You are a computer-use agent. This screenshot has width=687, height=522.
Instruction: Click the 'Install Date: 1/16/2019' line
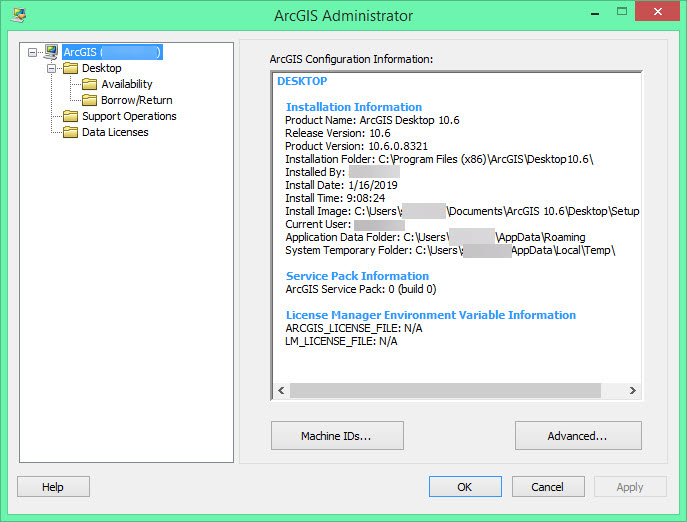tap(341, 185)
